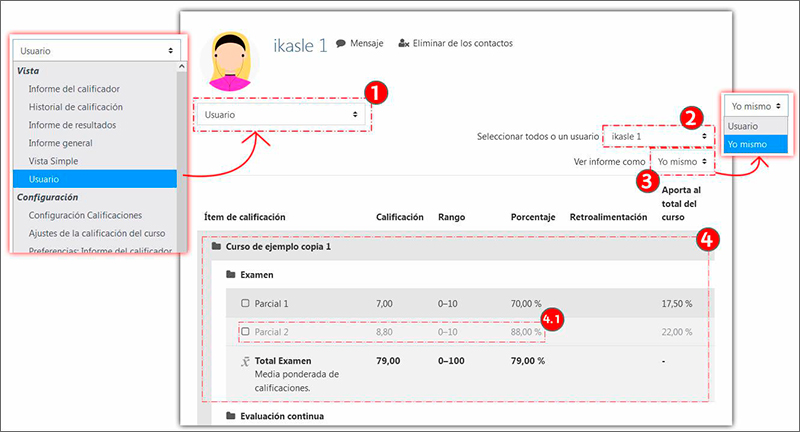Image resolution: width=800 pixels, height=432 pixels.
Task: Click the Total Examen mean symbol icon
Action: point(245,361)
